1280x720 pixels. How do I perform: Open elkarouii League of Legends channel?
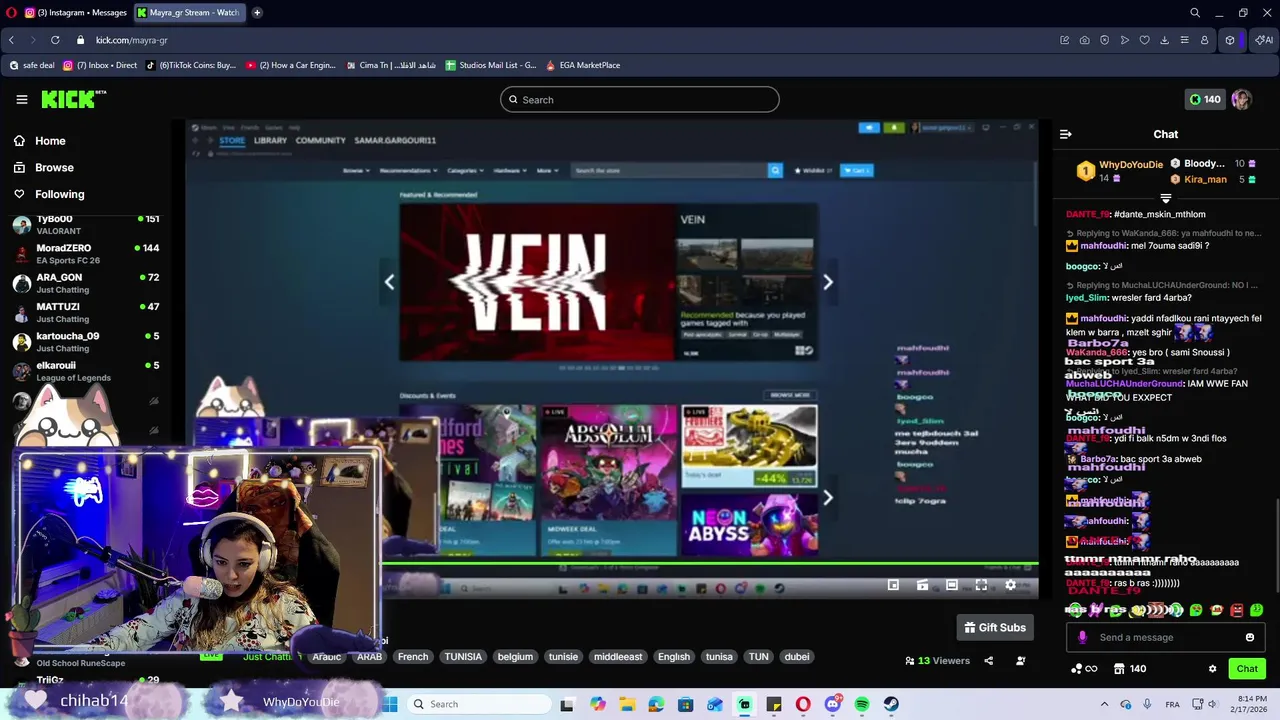point(86,371)
